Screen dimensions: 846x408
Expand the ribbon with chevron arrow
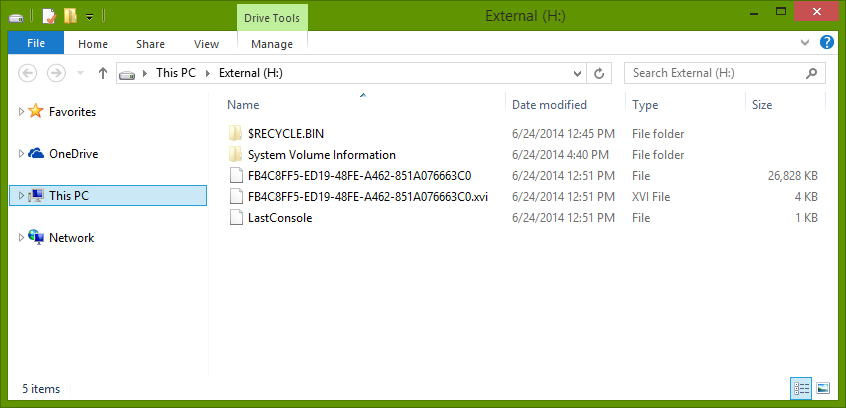click(x=805, y=43)
